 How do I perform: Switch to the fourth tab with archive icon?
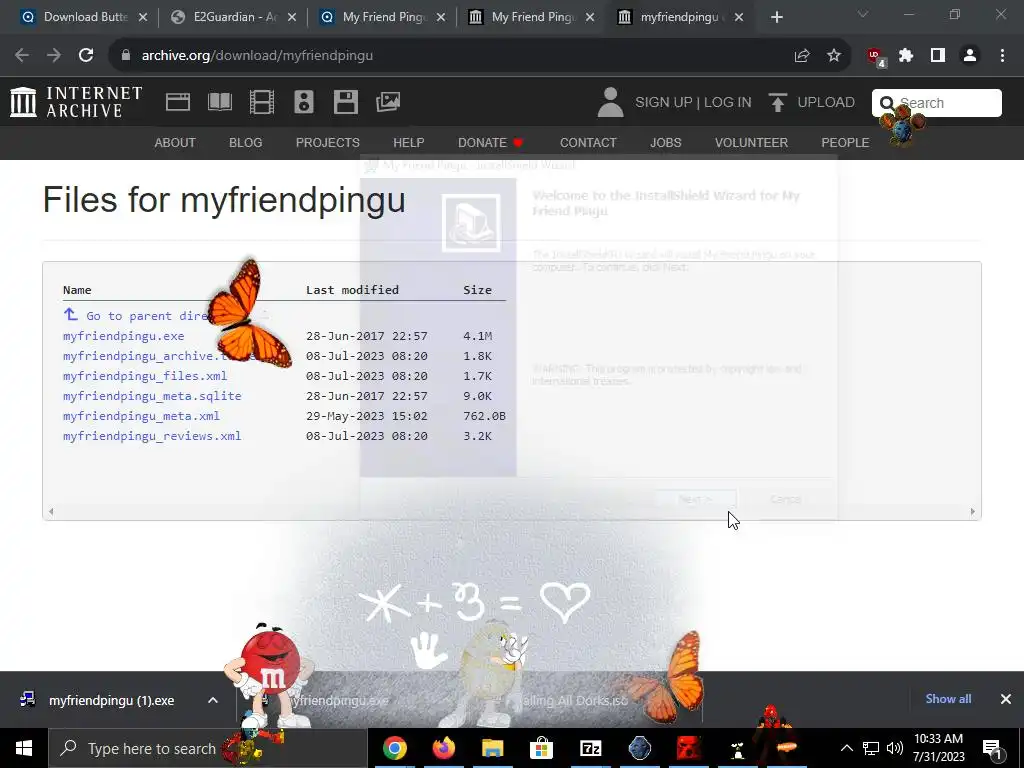click(x=532, y=17)
